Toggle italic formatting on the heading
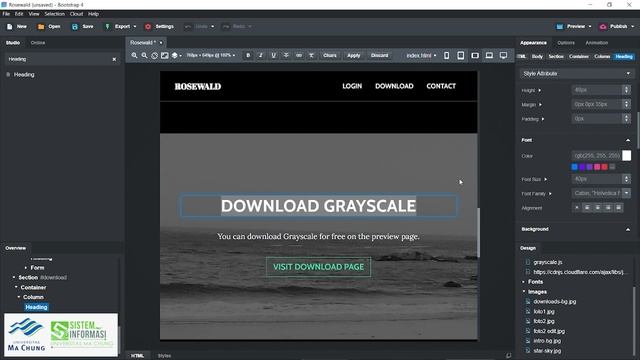Viewport: 640px width, 360px height. (x=260, y=56)
